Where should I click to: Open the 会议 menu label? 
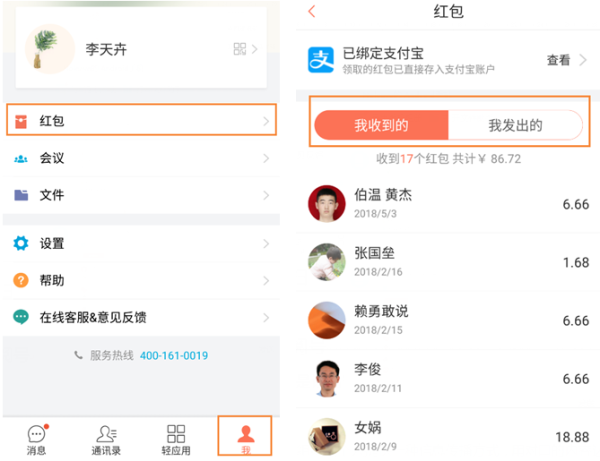[x=52, y=158]
